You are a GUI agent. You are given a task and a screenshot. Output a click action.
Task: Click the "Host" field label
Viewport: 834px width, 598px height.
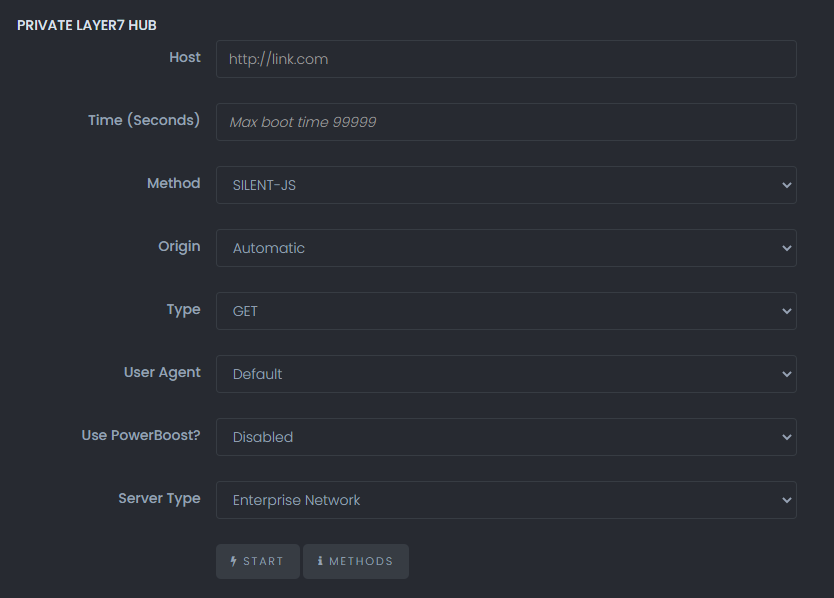coord(185,57)
